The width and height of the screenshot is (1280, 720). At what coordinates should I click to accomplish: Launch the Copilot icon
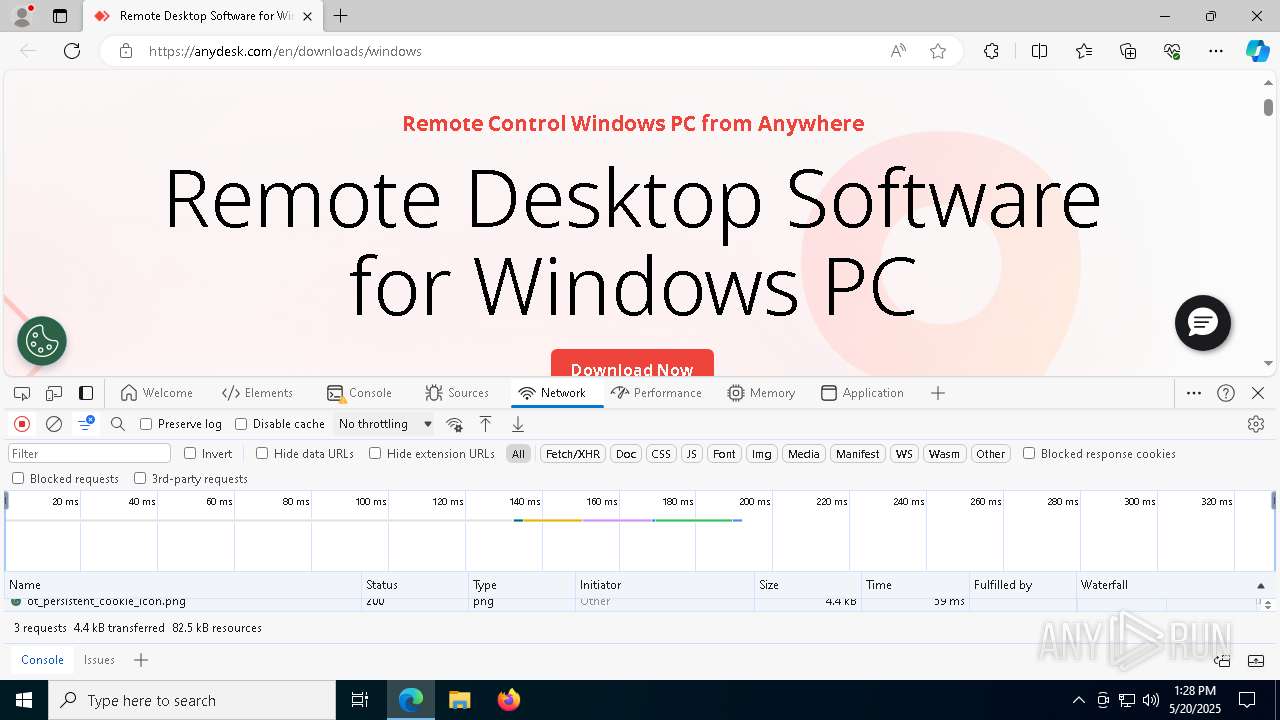pos(1257,51)
